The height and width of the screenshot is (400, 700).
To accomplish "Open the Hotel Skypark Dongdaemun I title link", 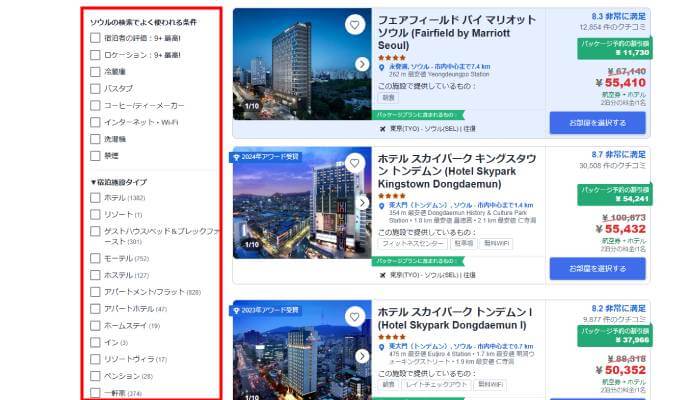I will (x=455, y=318).
